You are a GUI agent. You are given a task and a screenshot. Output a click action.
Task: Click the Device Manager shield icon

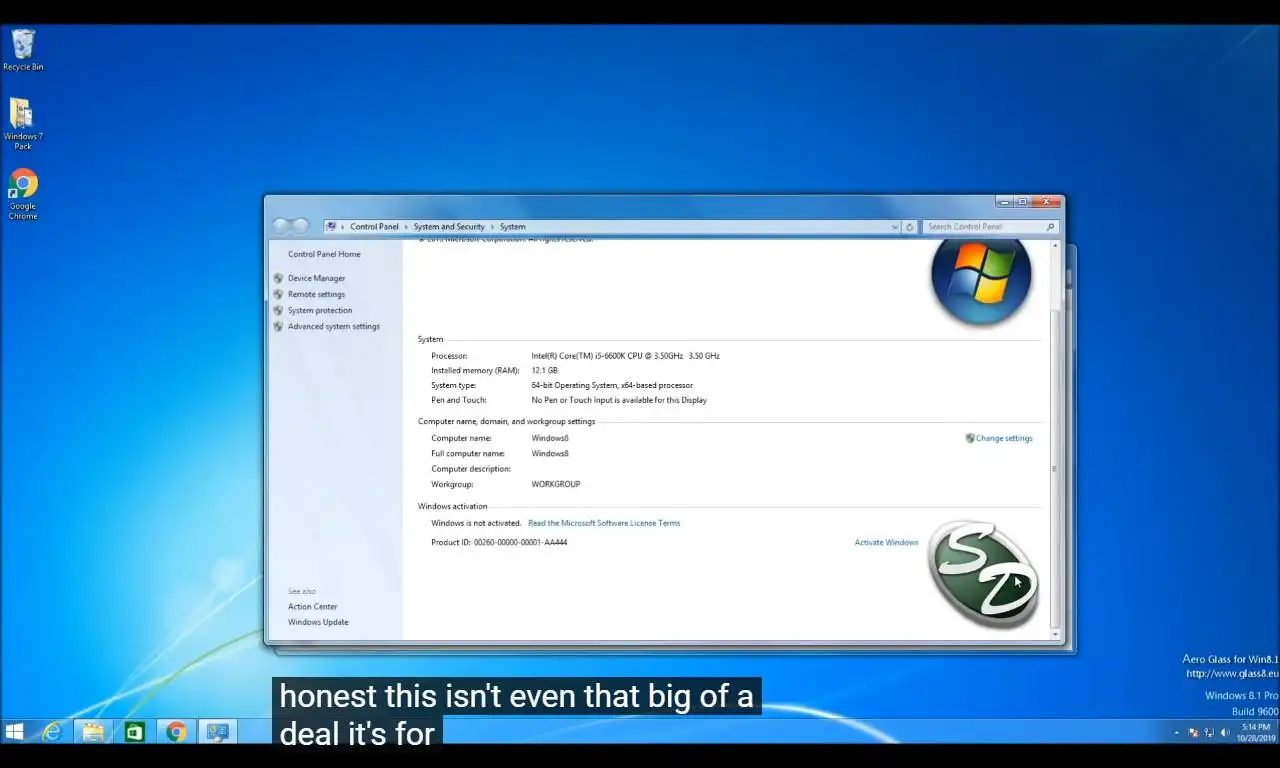click(x=278, y=278)
